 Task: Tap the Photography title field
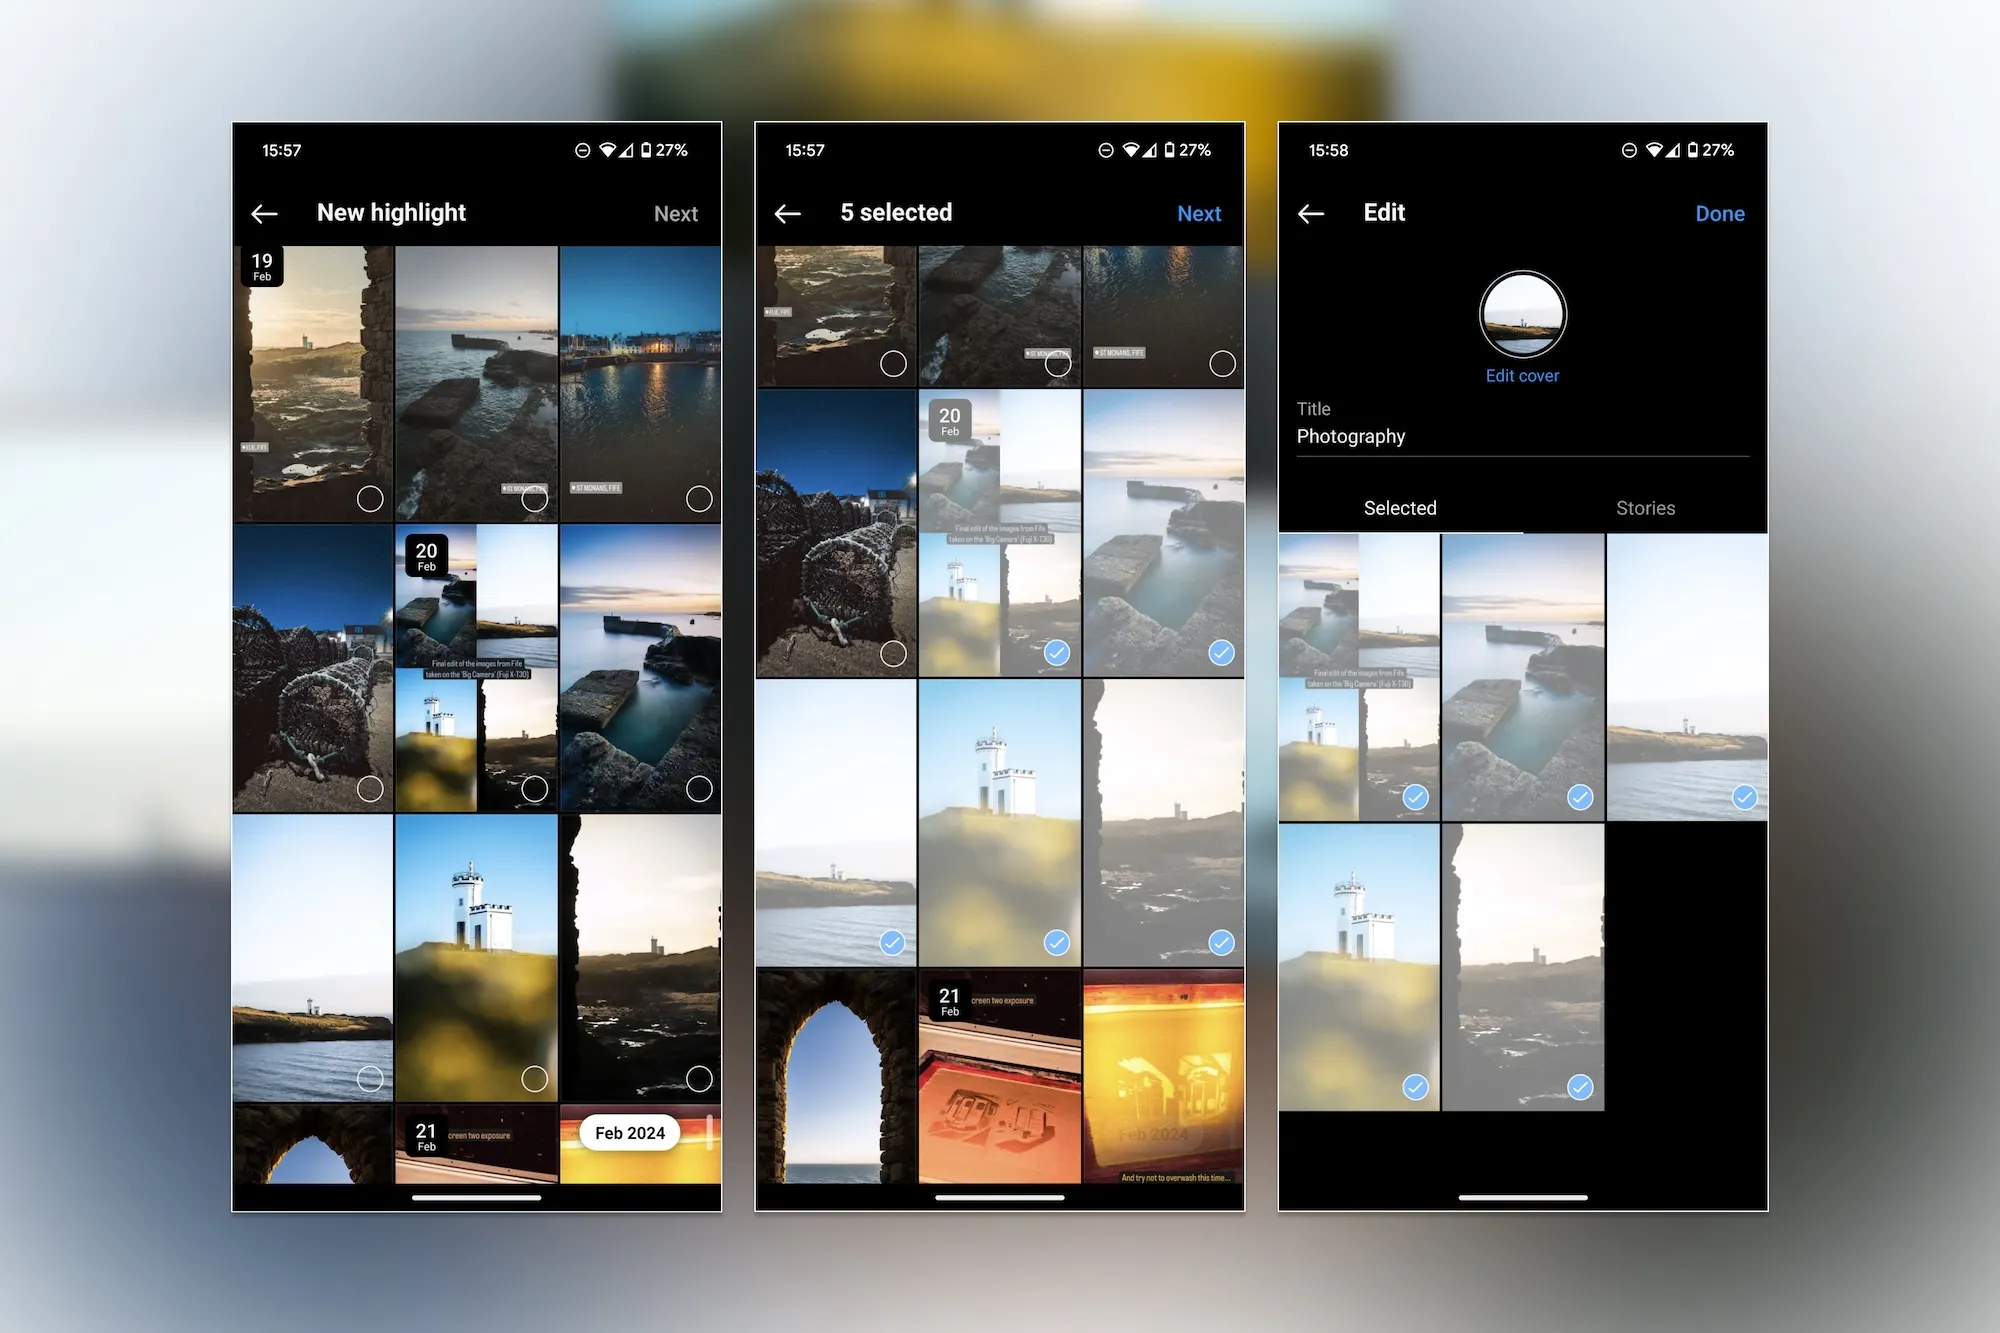pos(1523,436)
